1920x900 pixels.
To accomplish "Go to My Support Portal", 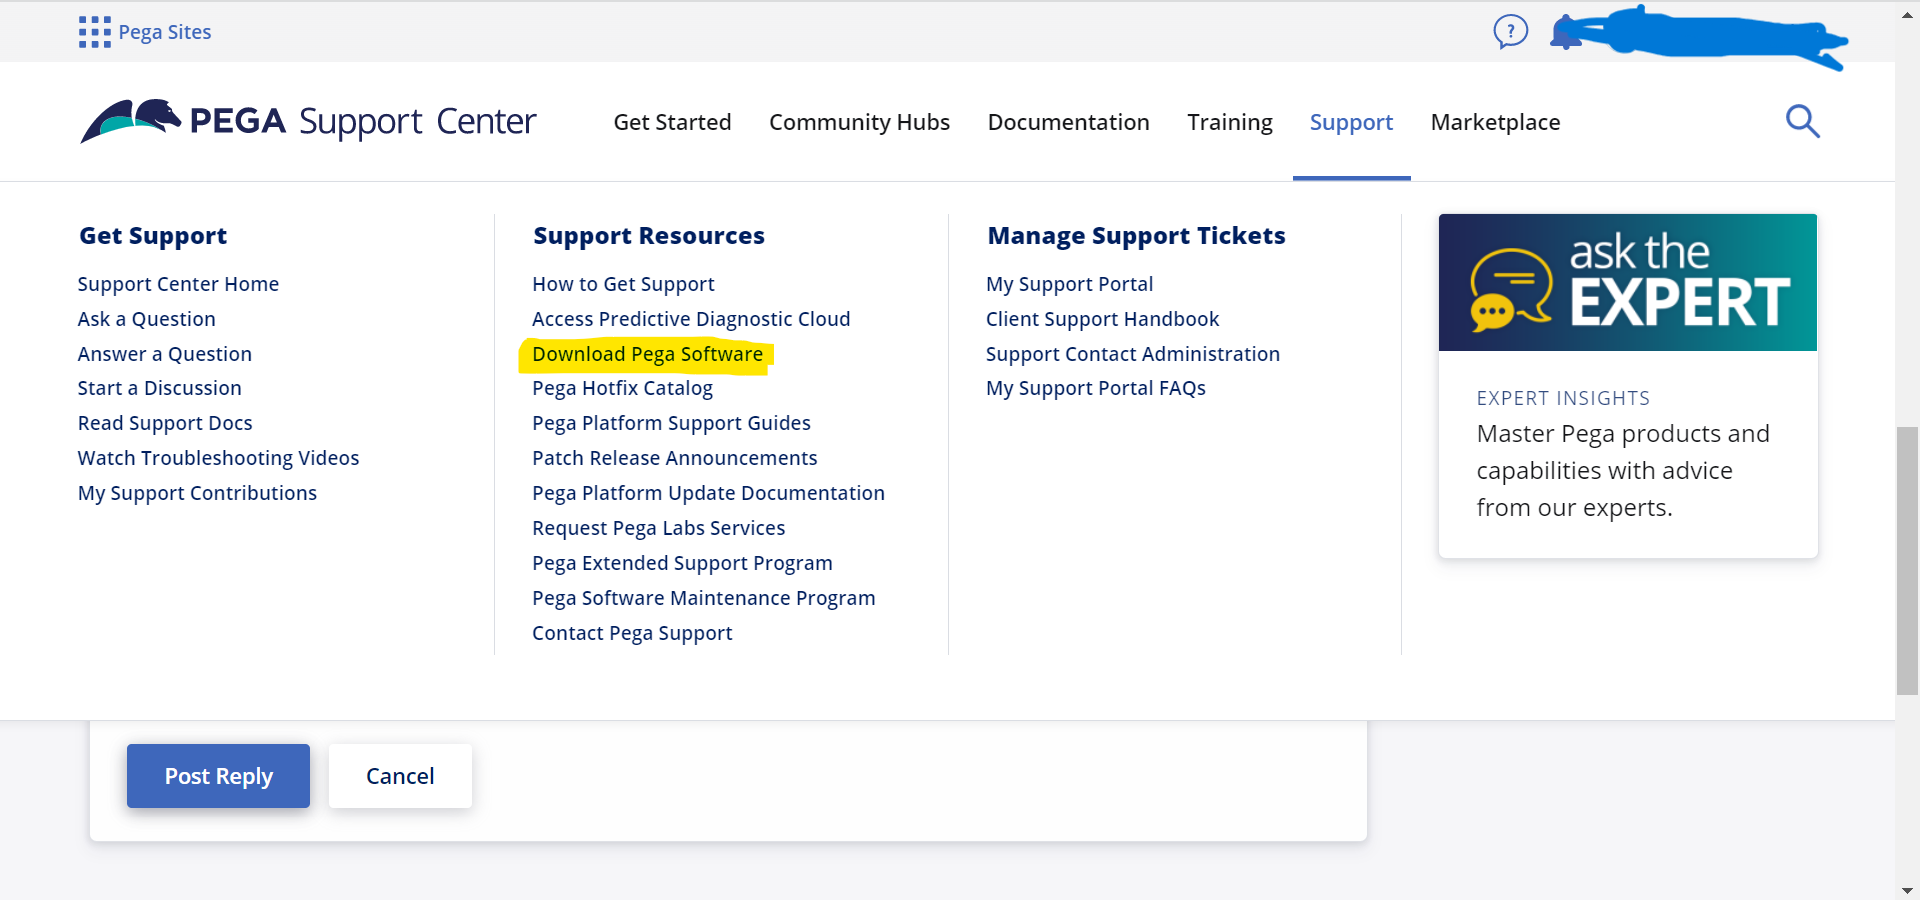I will click(x=1069, y=283).
